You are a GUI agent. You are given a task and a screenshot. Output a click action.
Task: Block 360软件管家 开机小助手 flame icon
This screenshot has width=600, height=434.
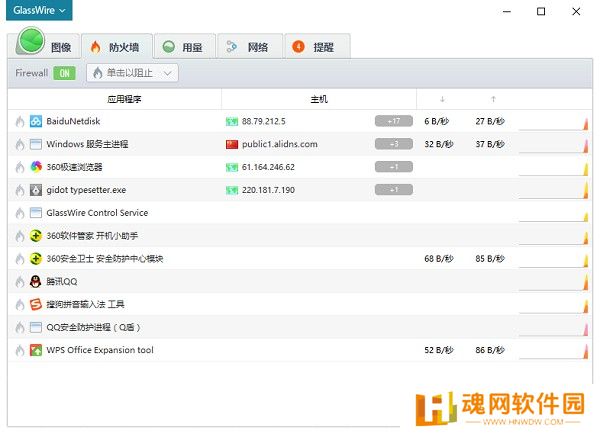(20, 236)
